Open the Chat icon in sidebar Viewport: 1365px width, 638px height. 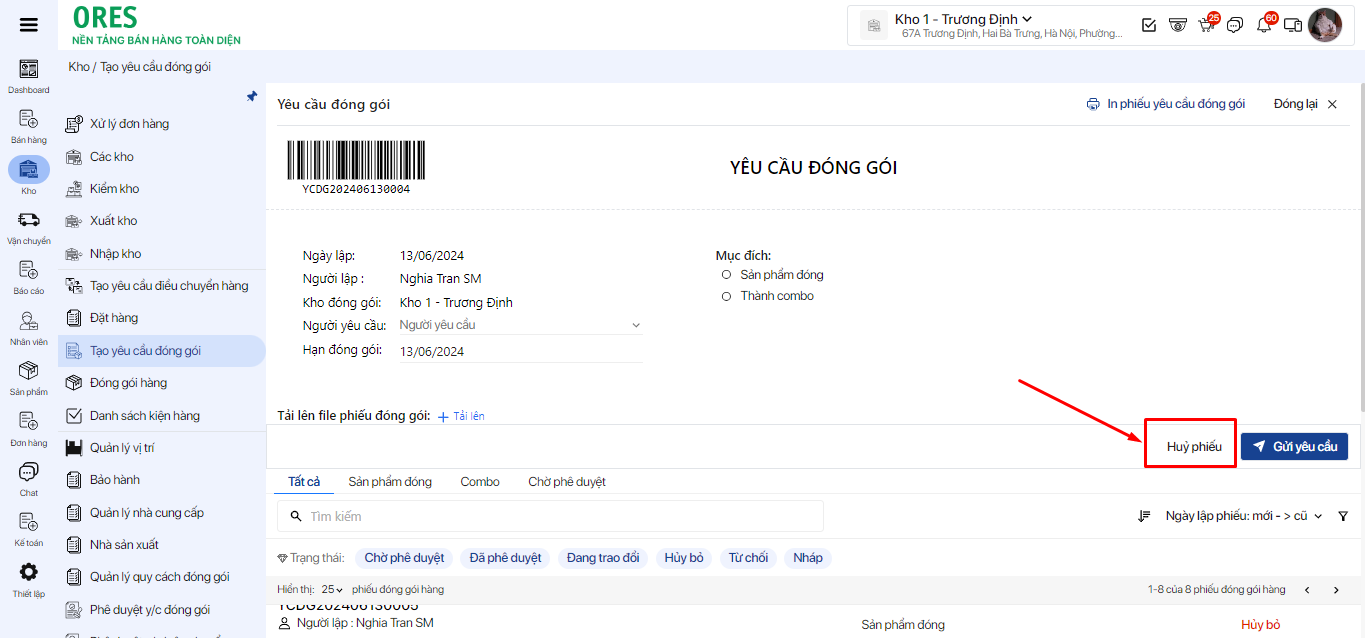click(29, 472)
